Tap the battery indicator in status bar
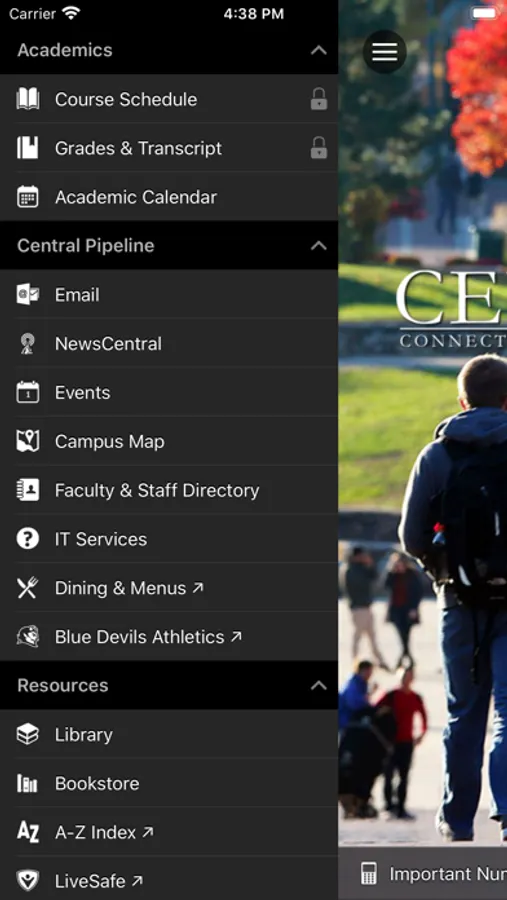Screen dimensions: 507x900 (484, 13)
